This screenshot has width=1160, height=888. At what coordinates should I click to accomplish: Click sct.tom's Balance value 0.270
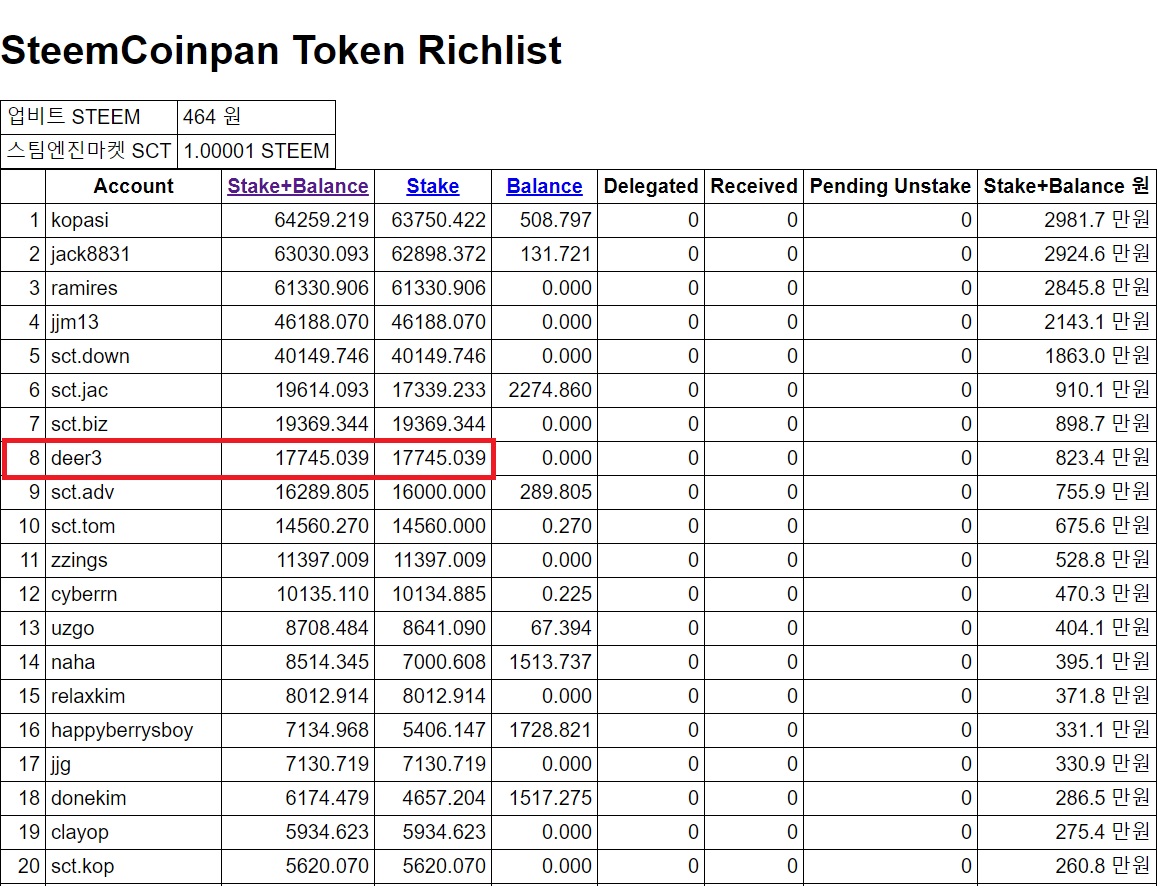click(x=567, y=526)
